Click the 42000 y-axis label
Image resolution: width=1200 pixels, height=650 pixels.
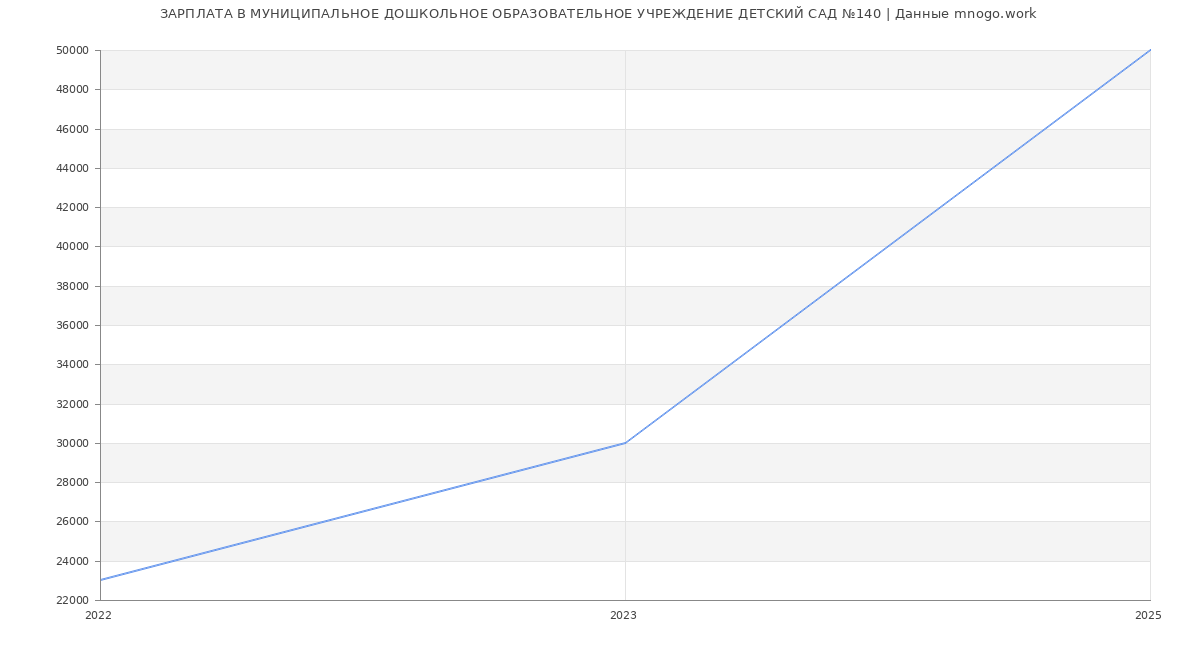[x=74, y=207]
